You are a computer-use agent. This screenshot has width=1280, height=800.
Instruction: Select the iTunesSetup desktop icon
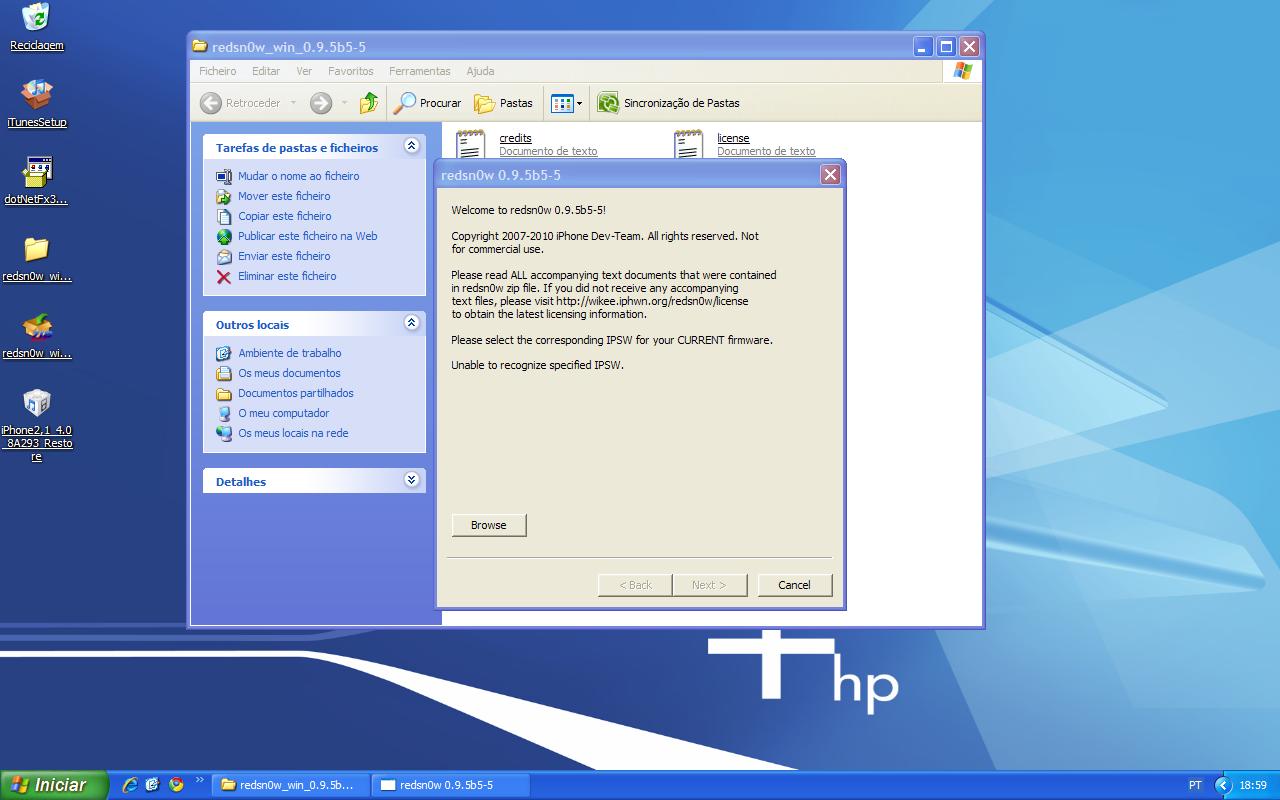click(36, 102)
